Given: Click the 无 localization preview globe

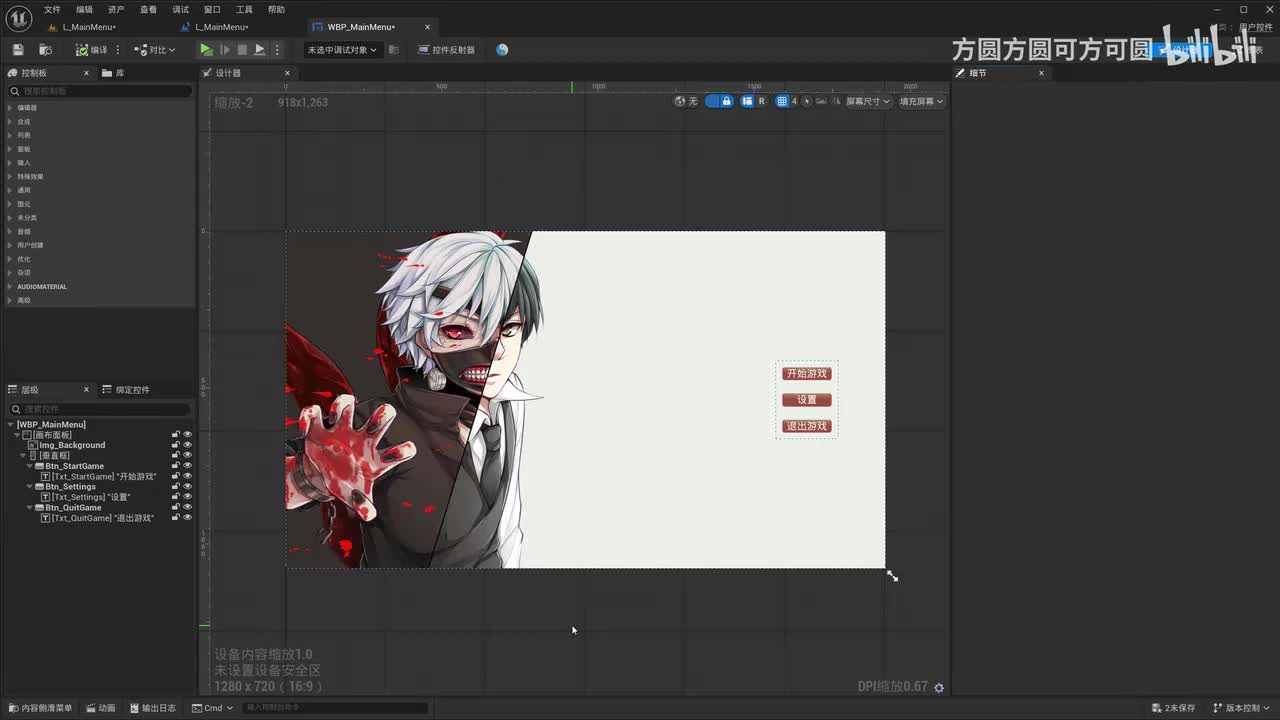Looking at the screenshot, I should [686, 101].
